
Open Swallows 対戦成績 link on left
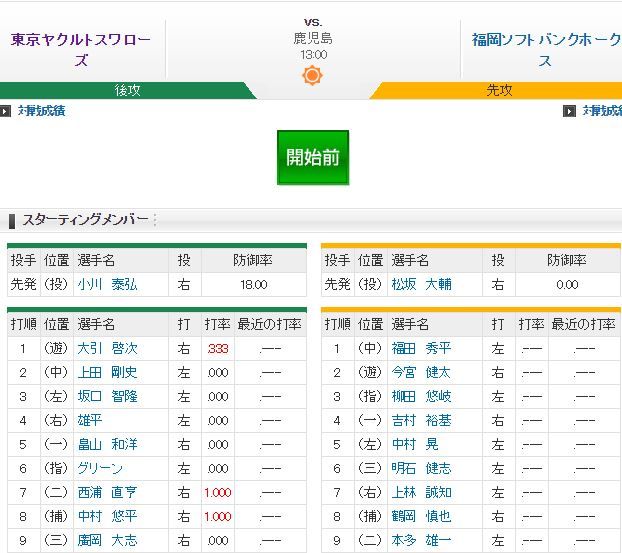pyautogui.click(x=42, y=111)
